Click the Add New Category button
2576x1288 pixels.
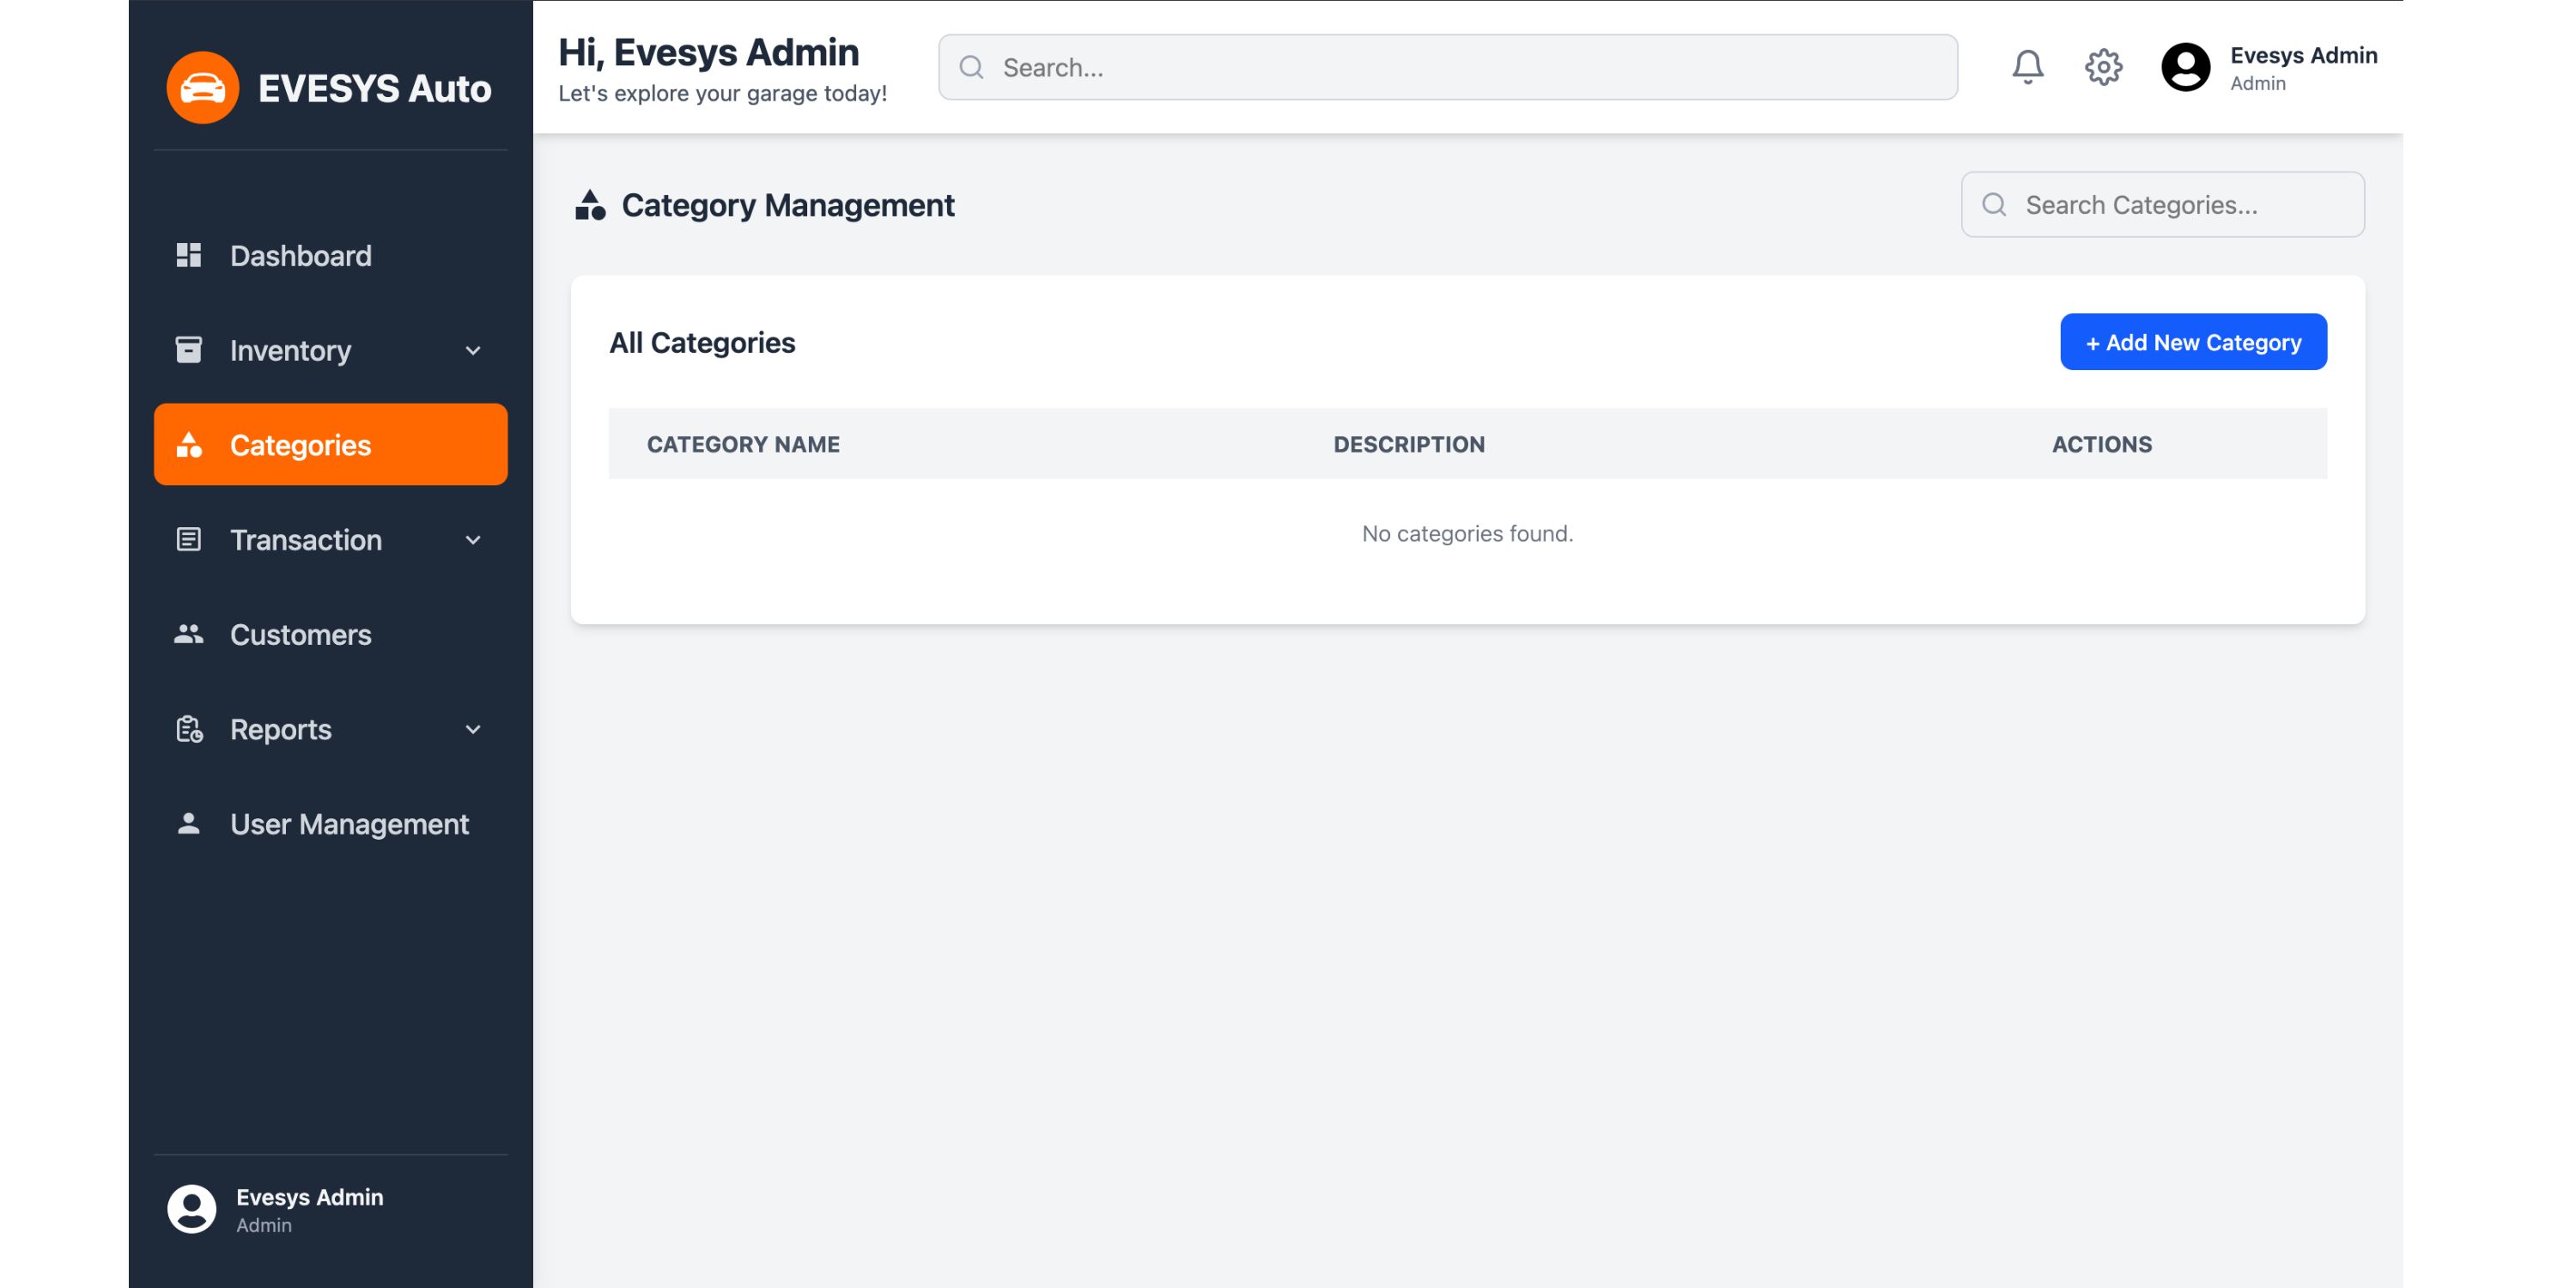click(x=2192, y=342)
